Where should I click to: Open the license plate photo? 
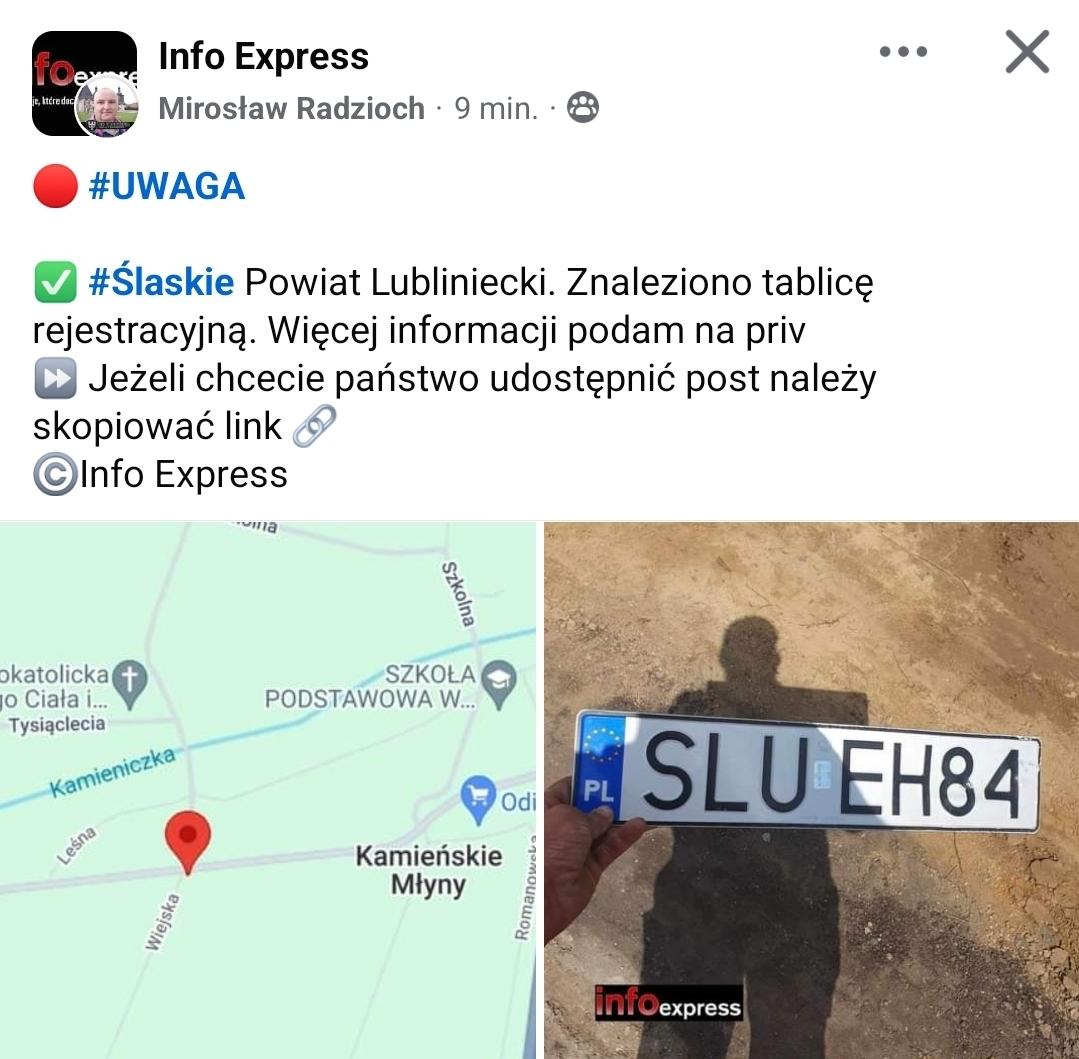pos(811,790)
